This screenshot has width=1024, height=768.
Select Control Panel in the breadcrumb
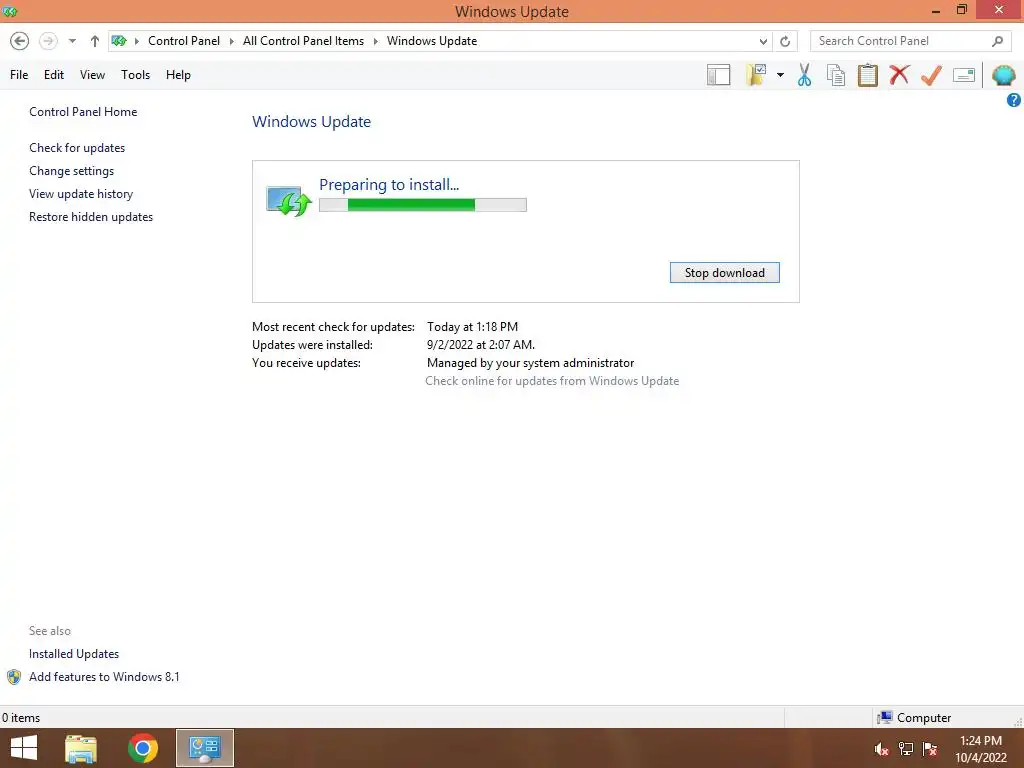click(x=184, y=40)
